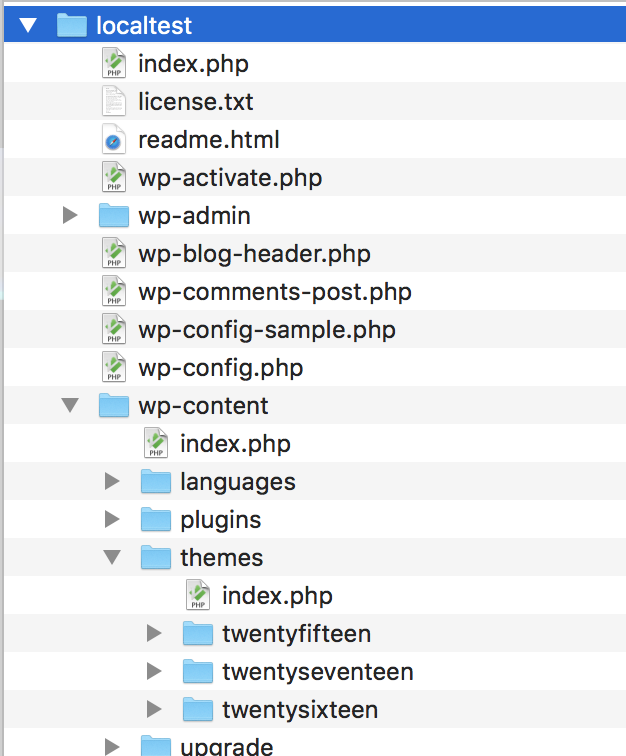Expand the twentysixteen folder

point(154,709)
